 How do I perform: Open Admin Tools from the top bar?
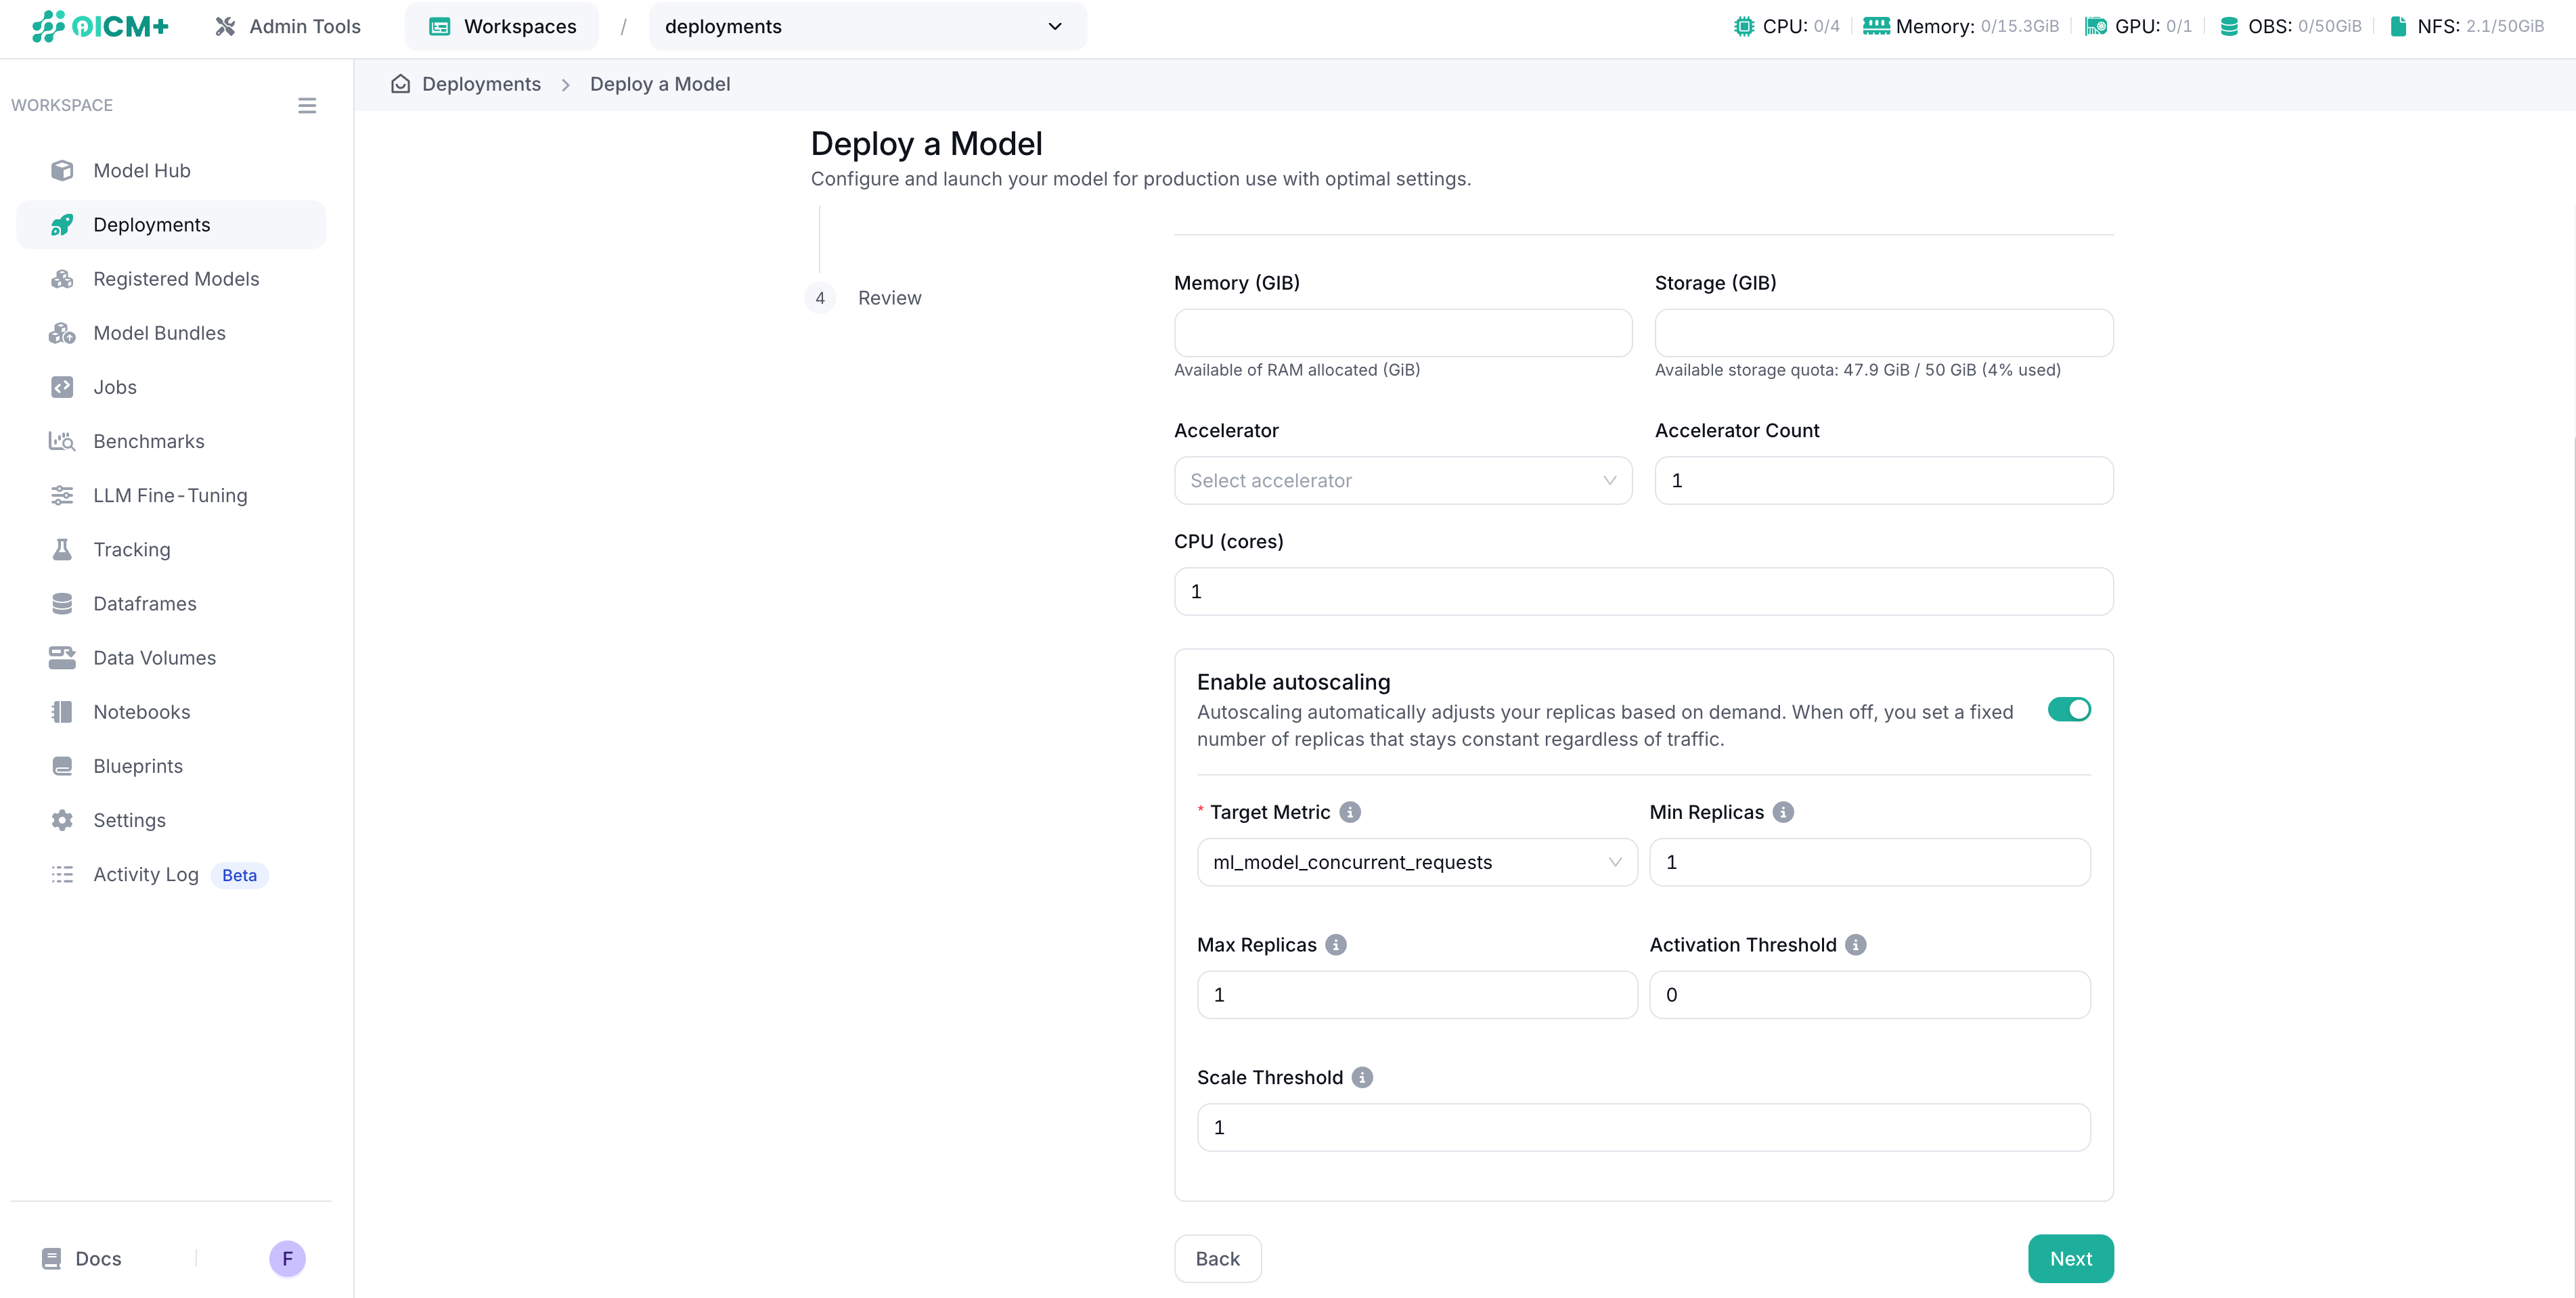pyautogui.click(x=288, y=26)
